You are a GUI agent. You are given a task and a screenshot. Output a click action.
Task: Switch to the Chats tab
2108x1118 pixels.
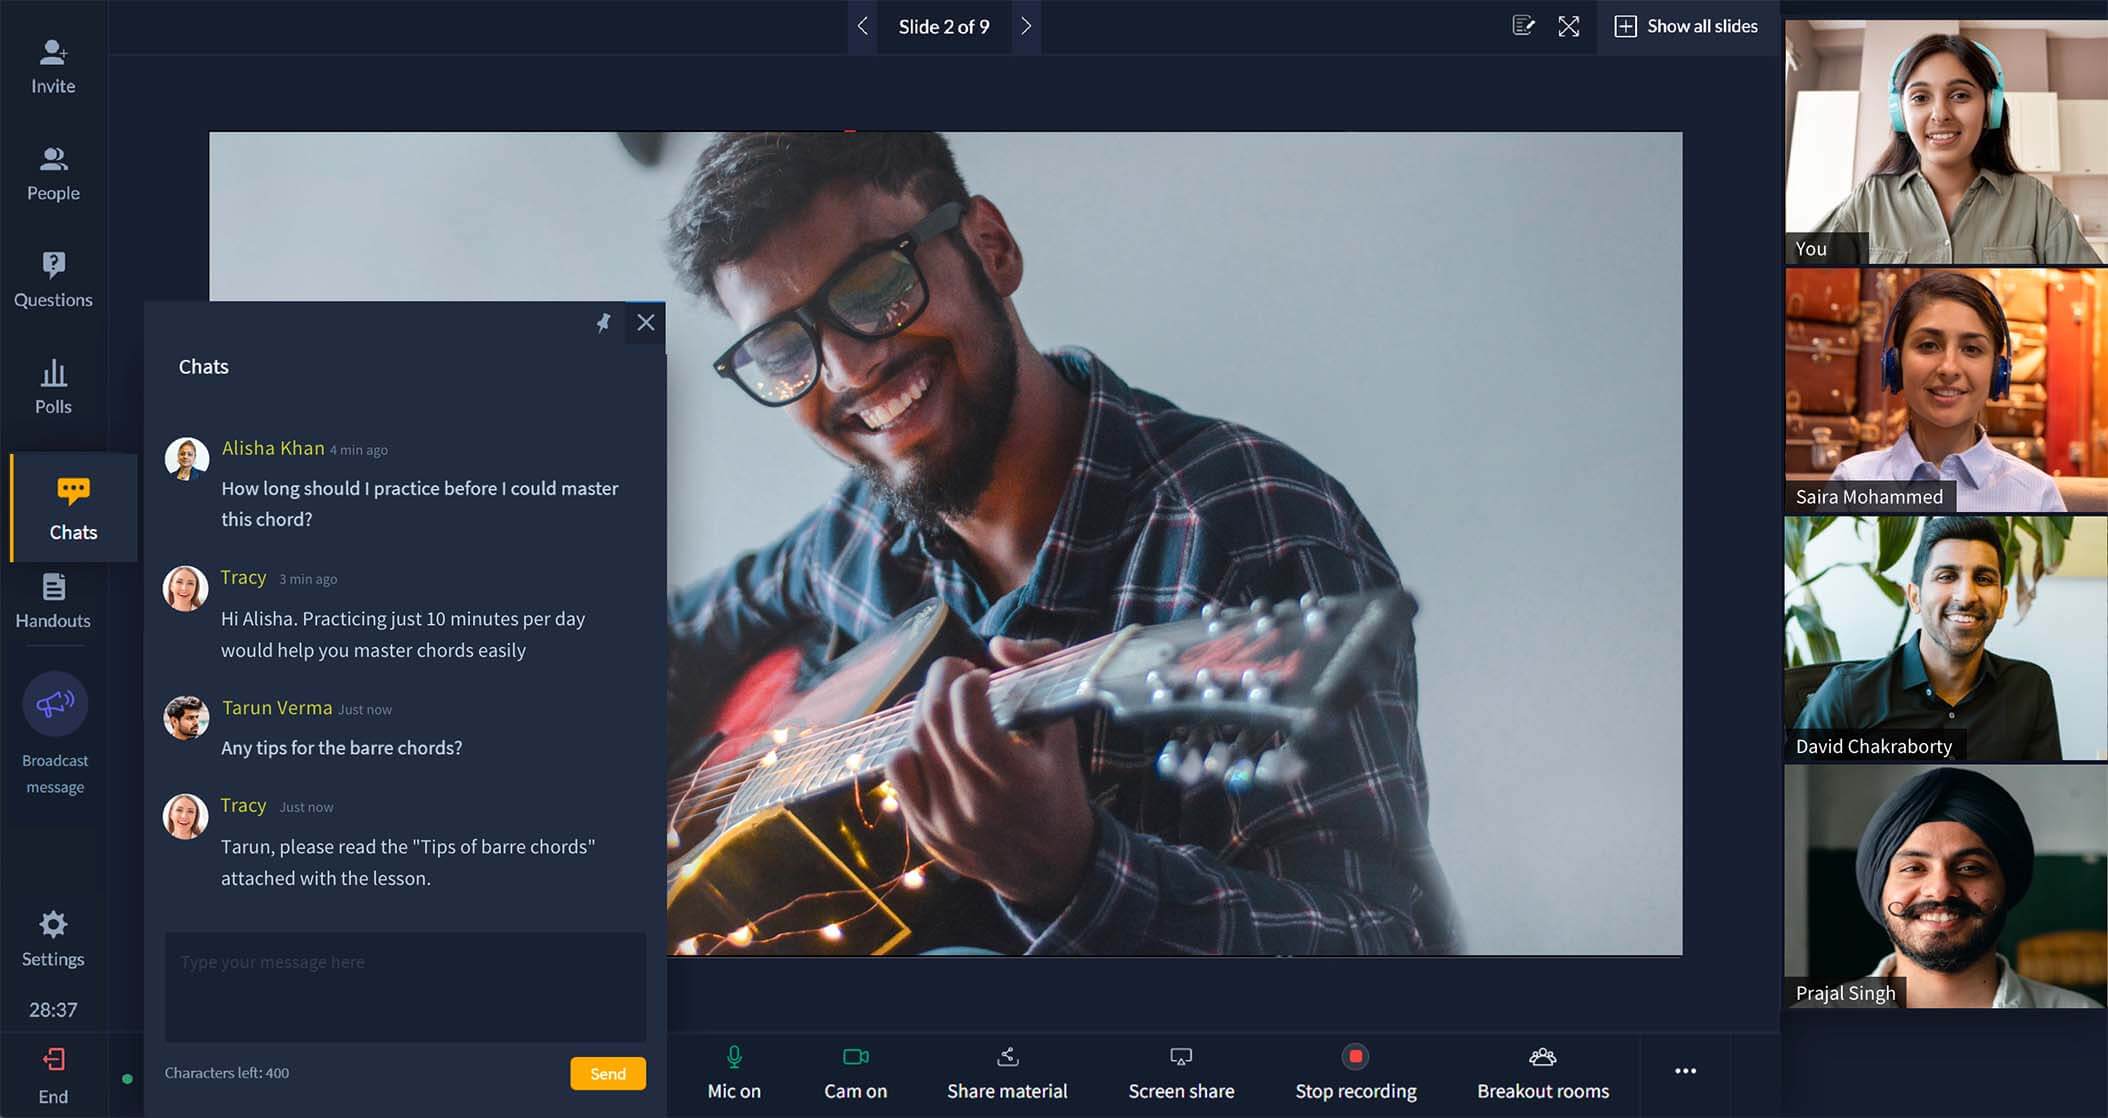tap(72, 508)
